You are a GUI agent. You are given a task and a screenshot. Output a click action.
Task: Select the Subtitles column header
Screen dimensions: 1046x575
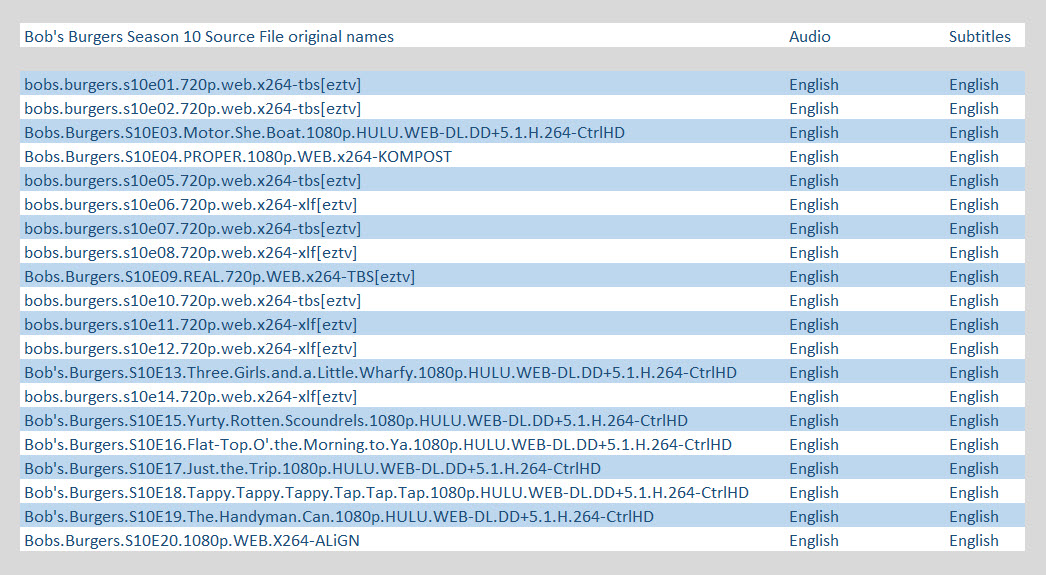click(x=979, y=37)
